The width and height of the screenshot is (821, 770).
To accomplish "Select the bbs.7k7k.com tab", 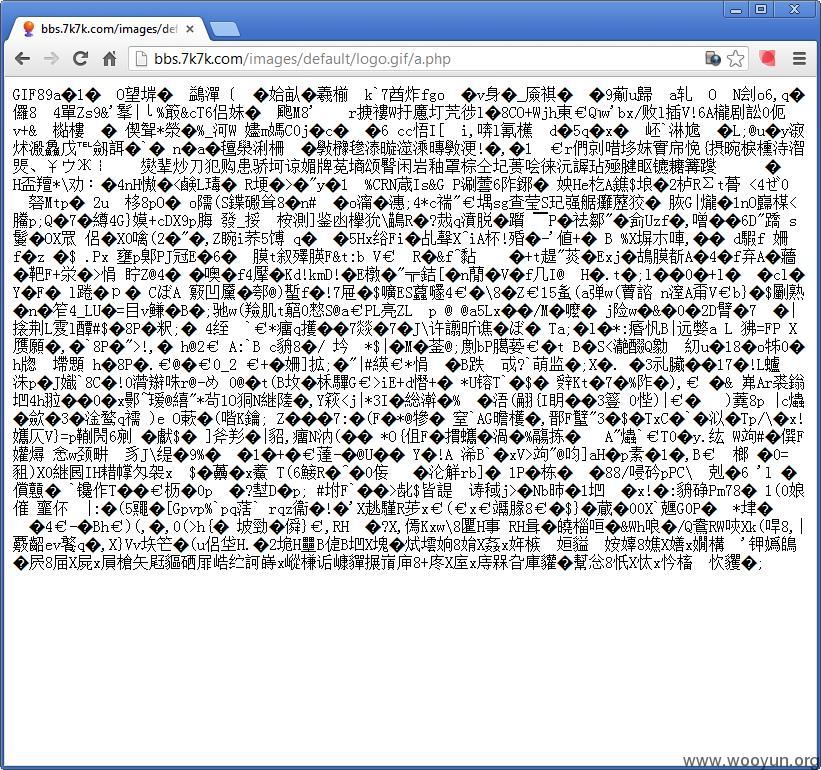I will click(107, 29).
